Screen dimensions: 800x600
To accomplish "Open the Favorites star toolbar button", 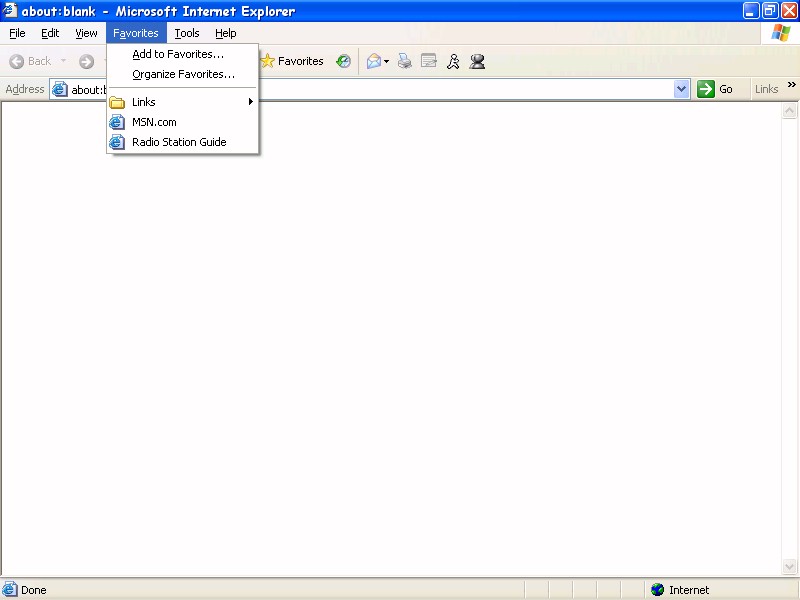I will tap(292, 61).
